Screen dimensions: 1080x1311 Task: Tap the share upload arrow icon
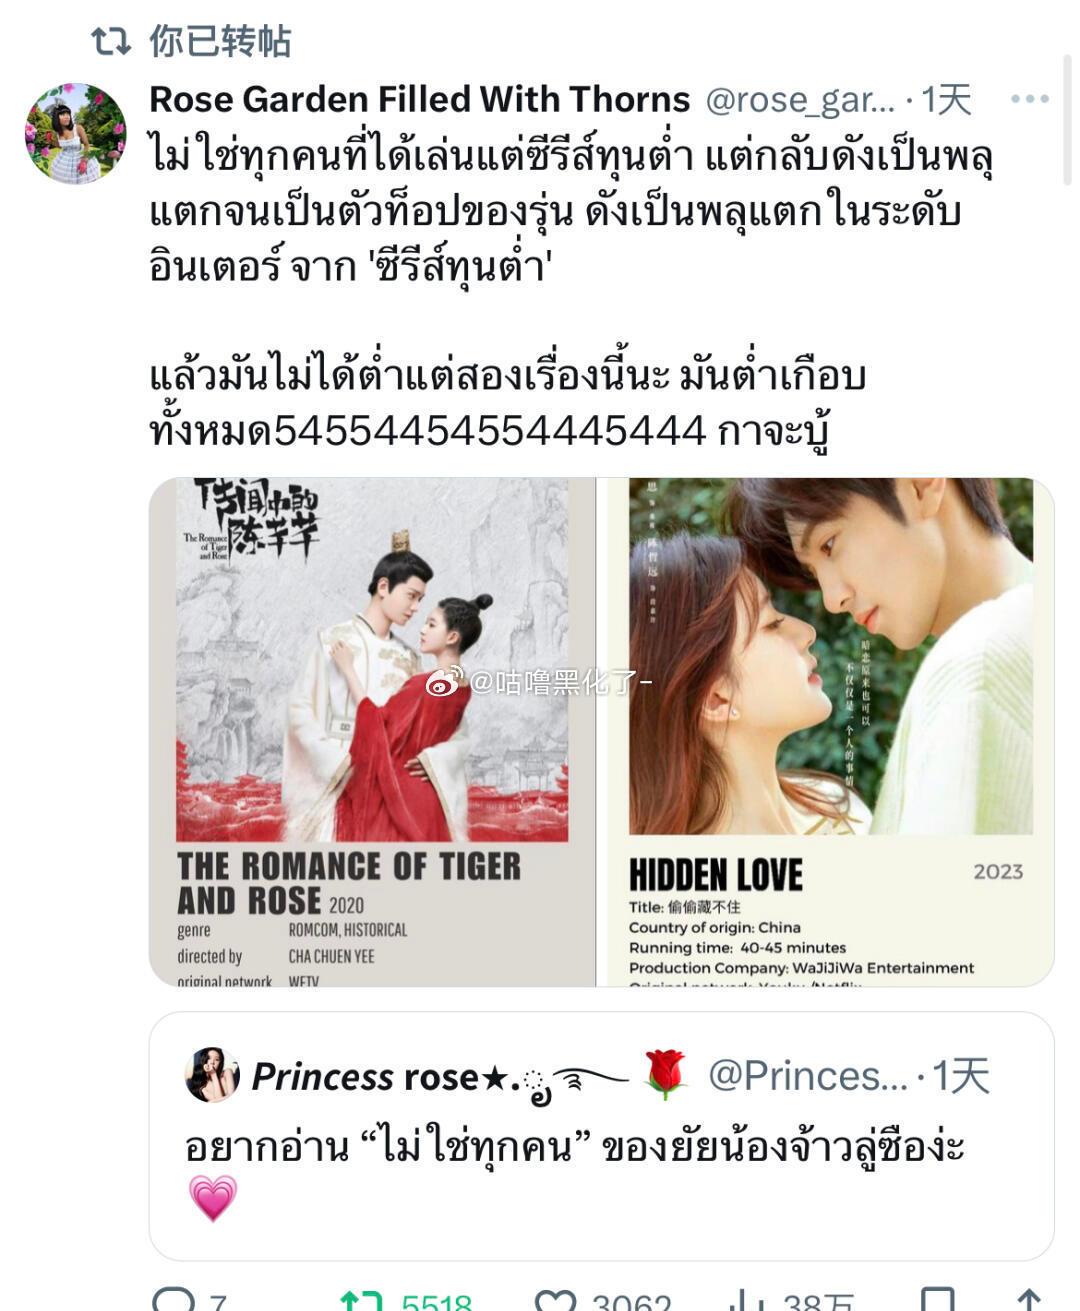1029,1300
